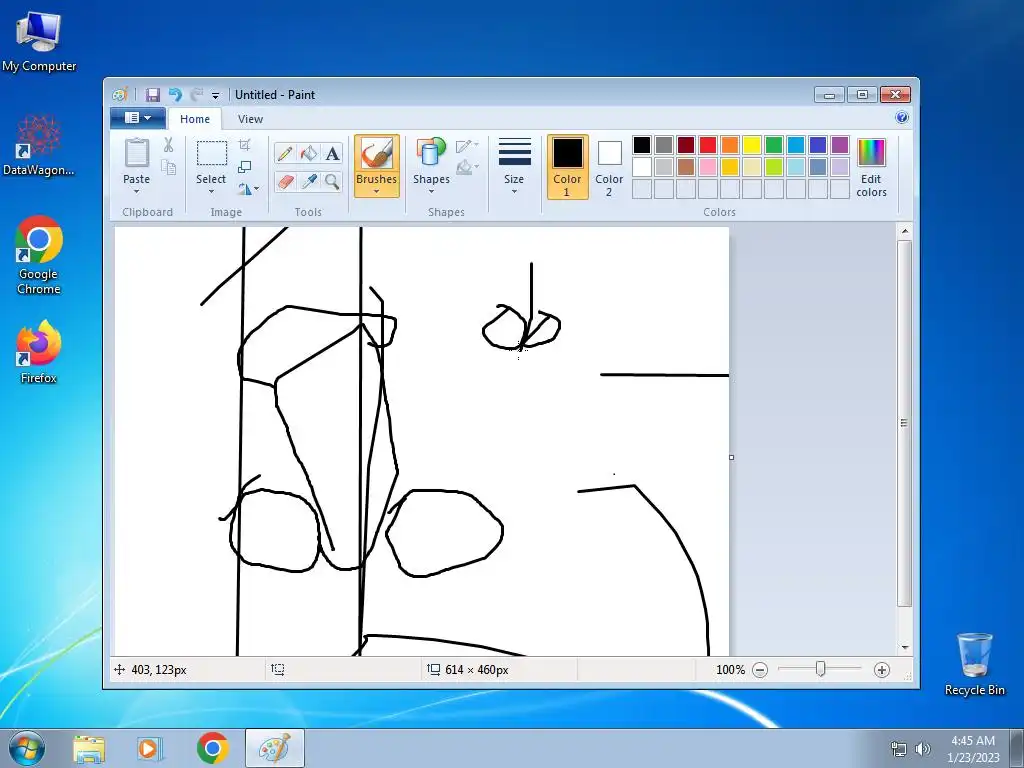Open the Shape outline dropdown
1024x768 pixels.
(x=467, y=146)
